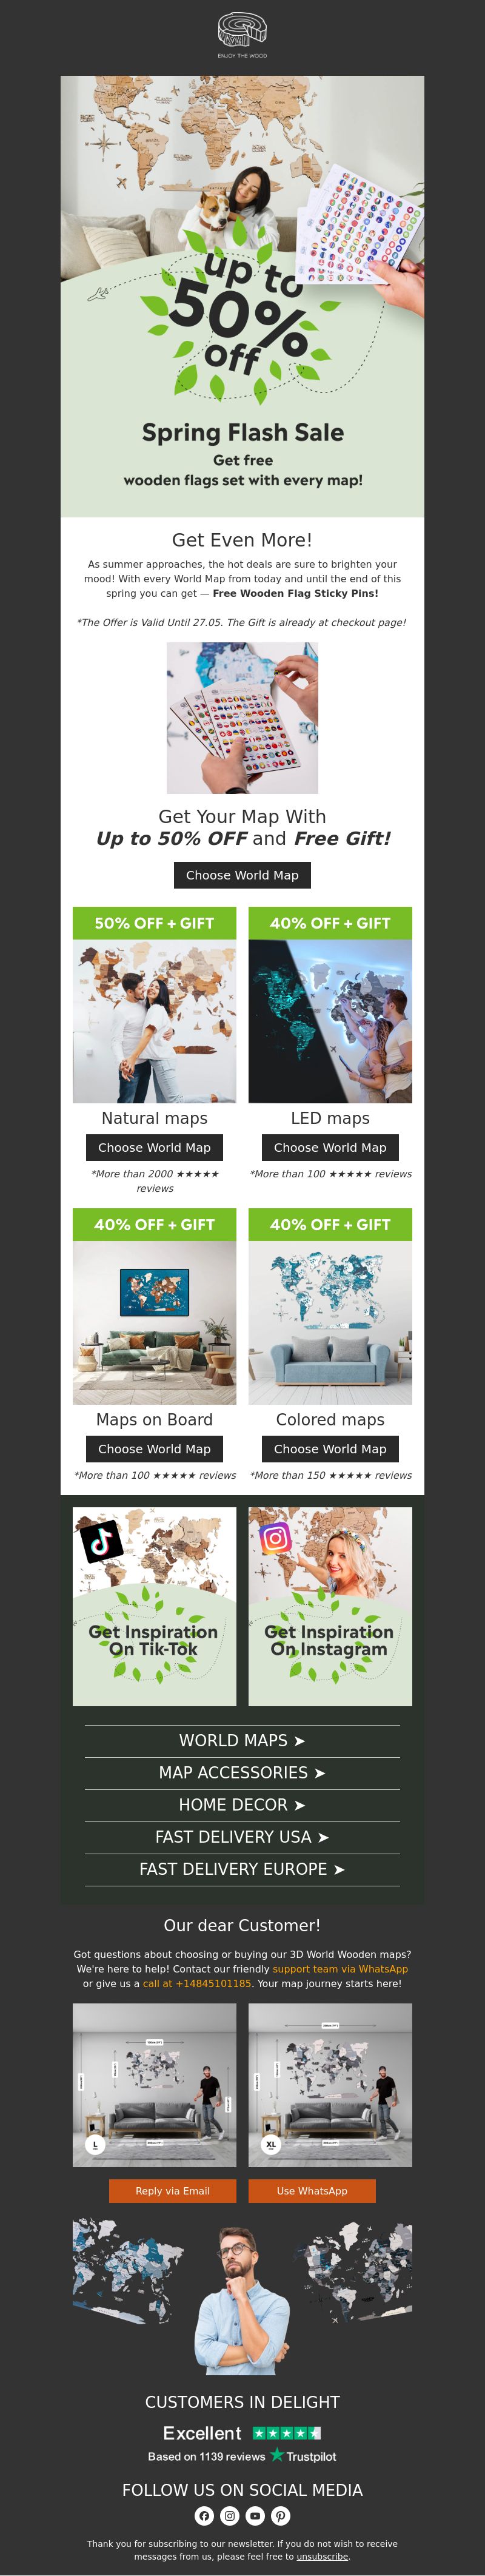Open the Colored maps product image
Screen dimensions: 485x2576
pos(330,1323)
